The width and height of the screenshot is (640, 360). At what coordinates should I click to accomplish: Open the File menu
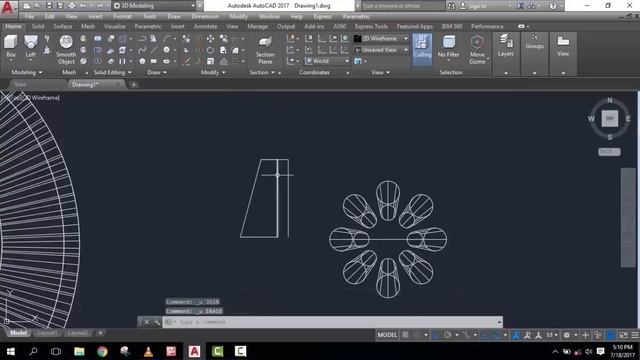(x=29, y=17)
